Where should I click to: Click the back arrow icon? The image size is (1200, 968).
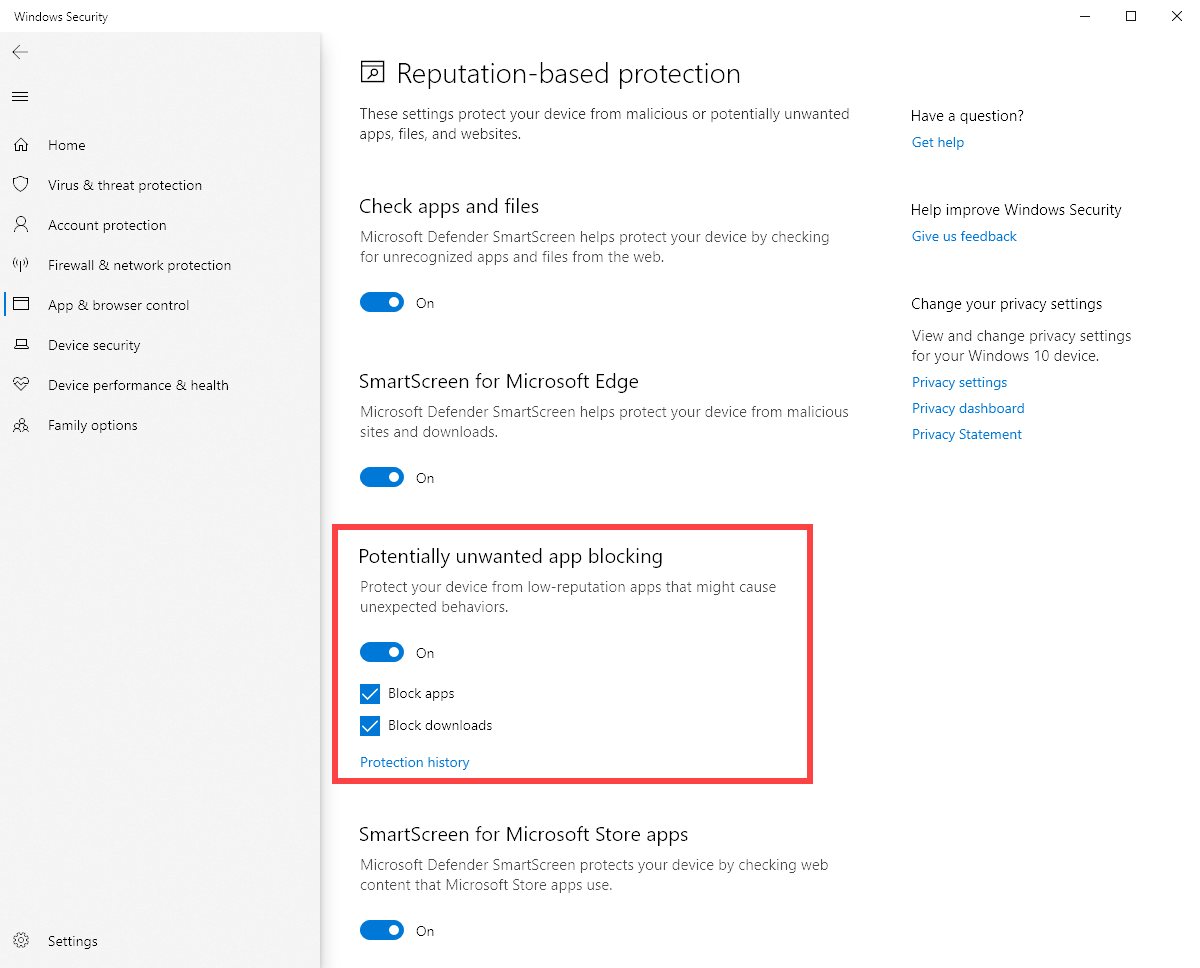(20, 52)
